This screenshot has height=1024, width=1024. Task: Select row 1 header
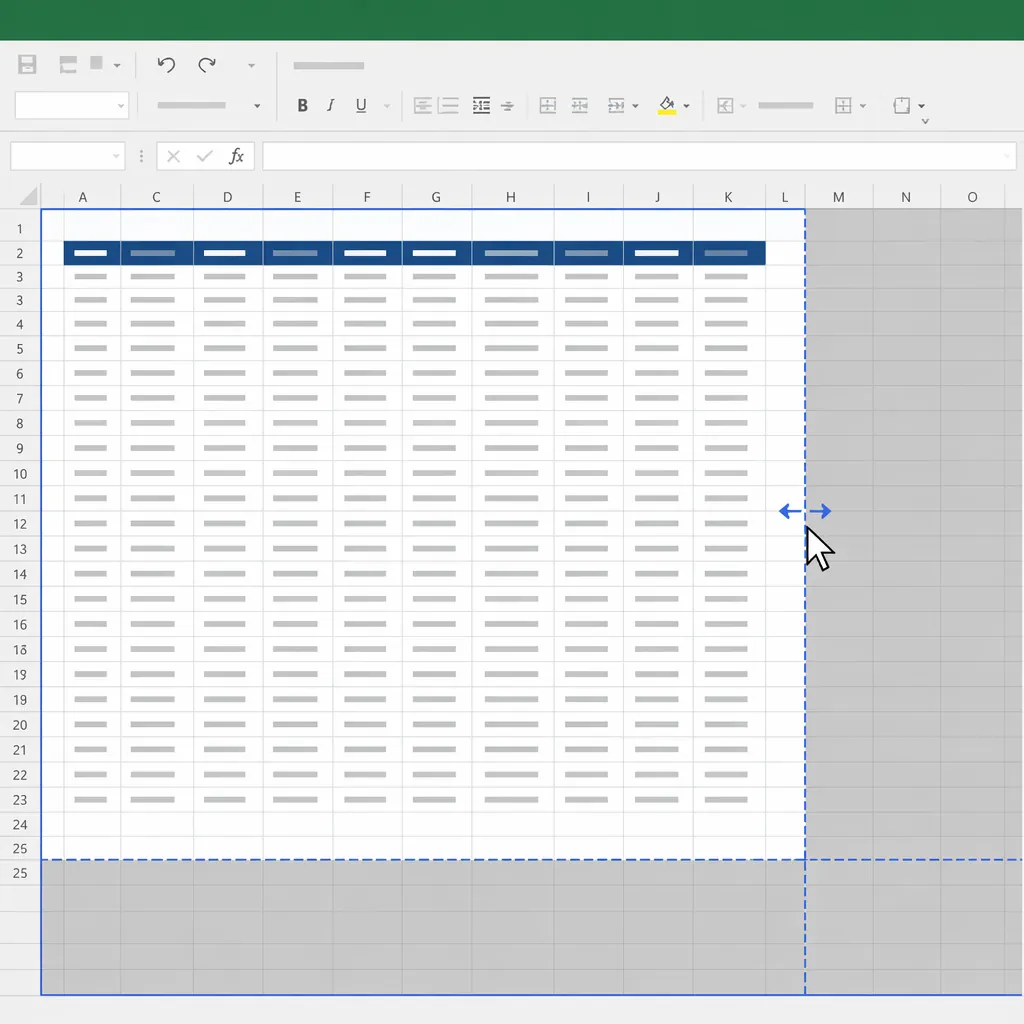20,229
